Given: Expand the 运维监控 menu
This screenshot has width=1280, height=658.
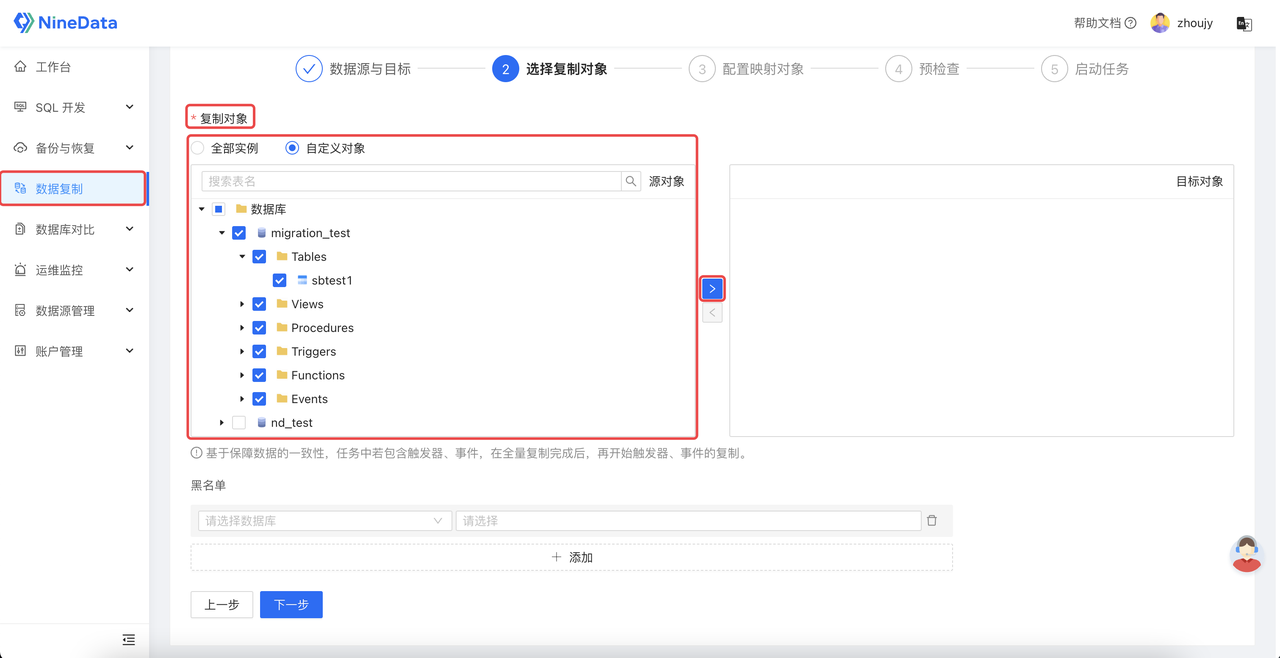Looking at the screenshot, I should (74, 270).
